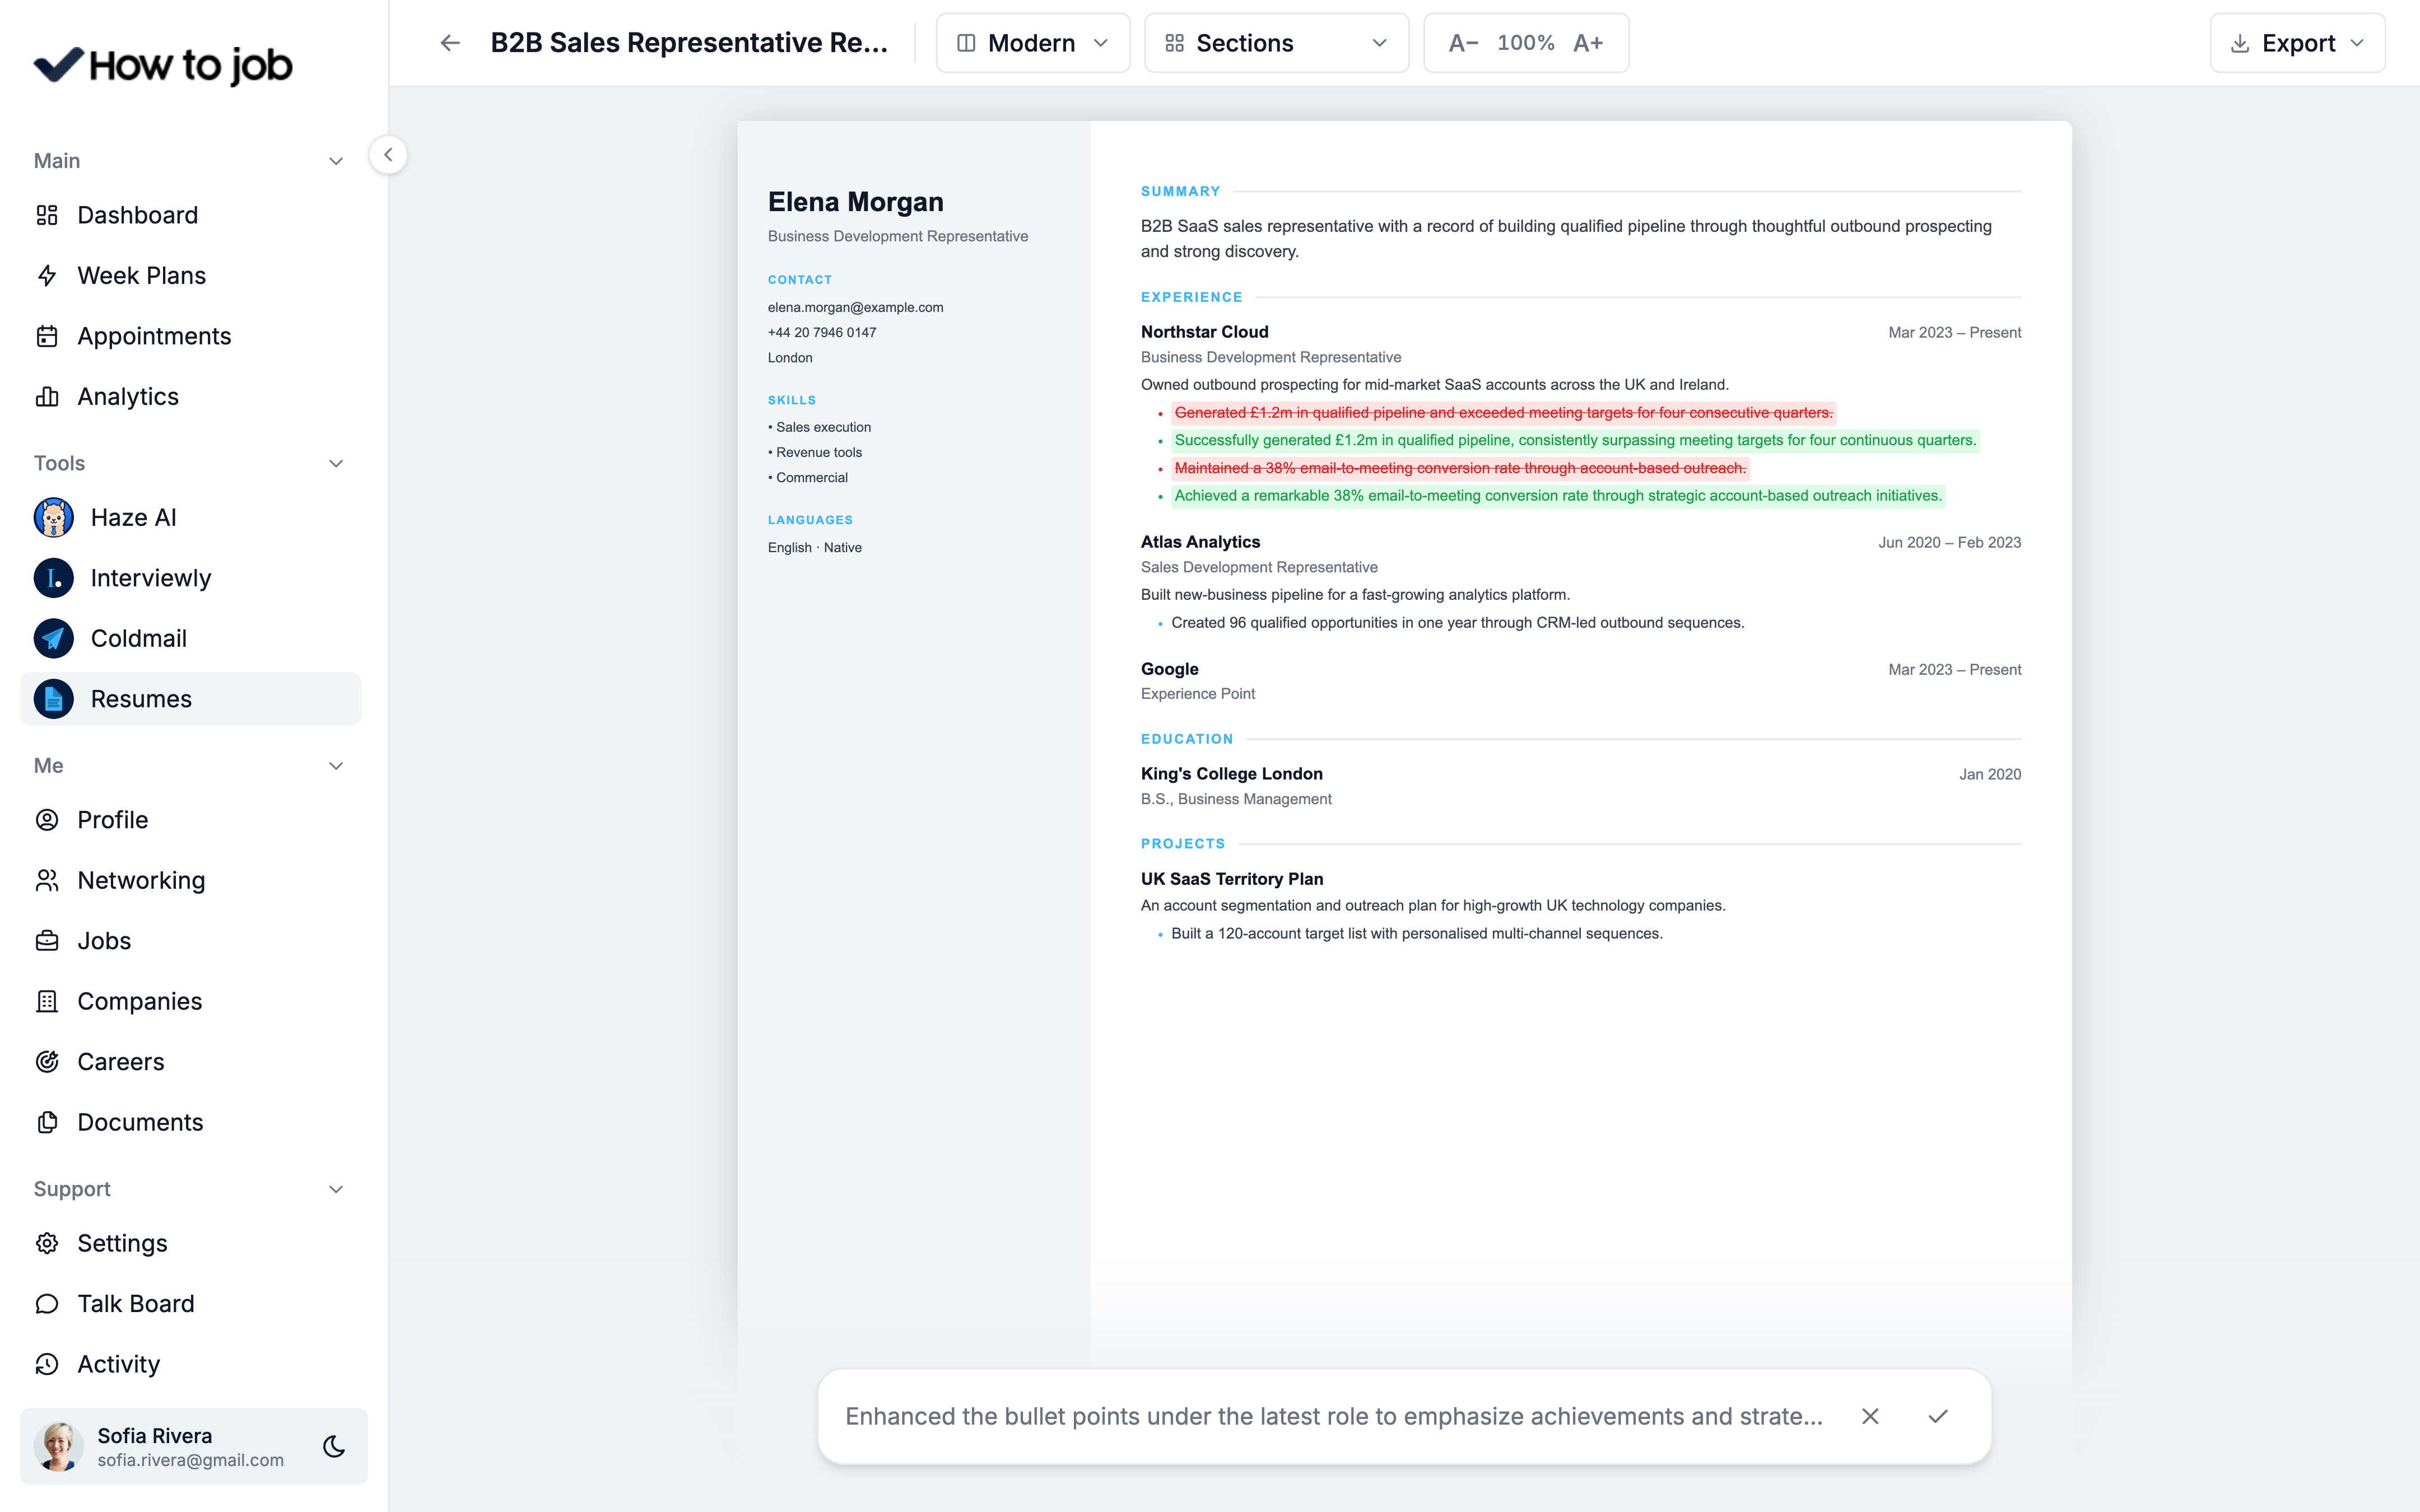Click the How to job logo

point(163,65)
